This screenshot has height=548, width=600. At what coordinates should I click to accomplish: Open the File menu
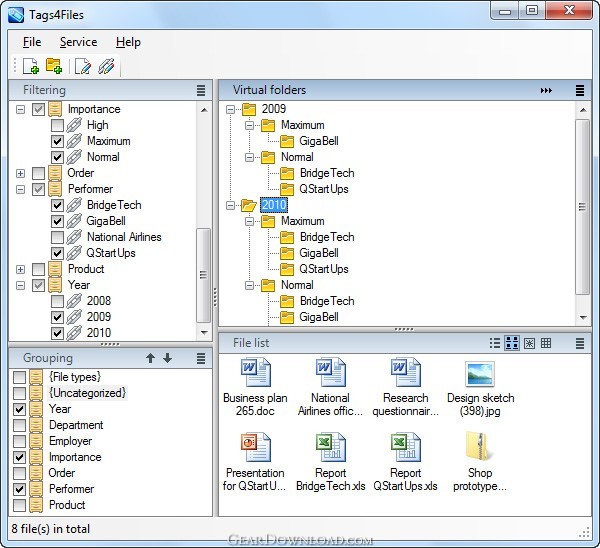32,42
